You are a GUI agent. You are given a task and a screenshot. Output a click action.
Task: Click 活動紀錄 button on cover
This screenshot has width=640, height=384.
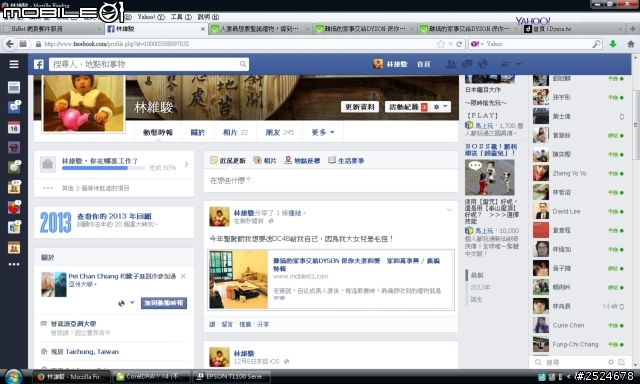pos(407,107)
